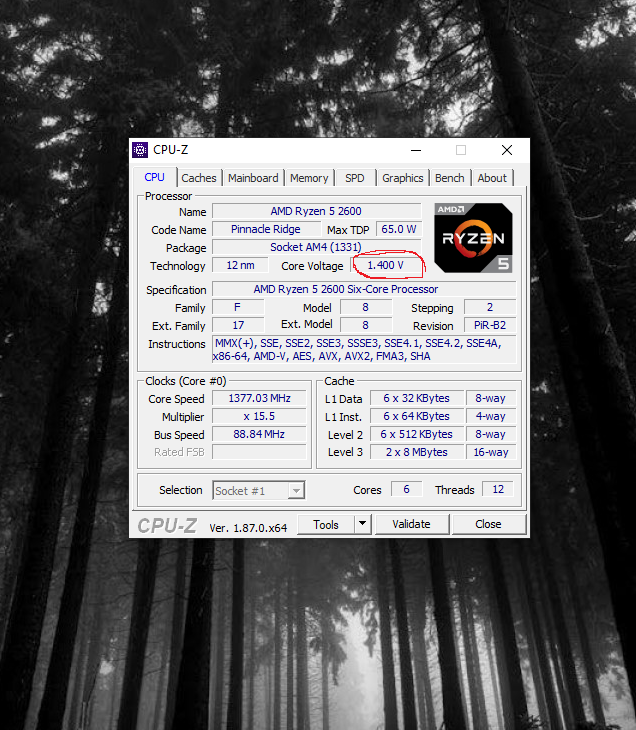Click the Tools button

325,524
